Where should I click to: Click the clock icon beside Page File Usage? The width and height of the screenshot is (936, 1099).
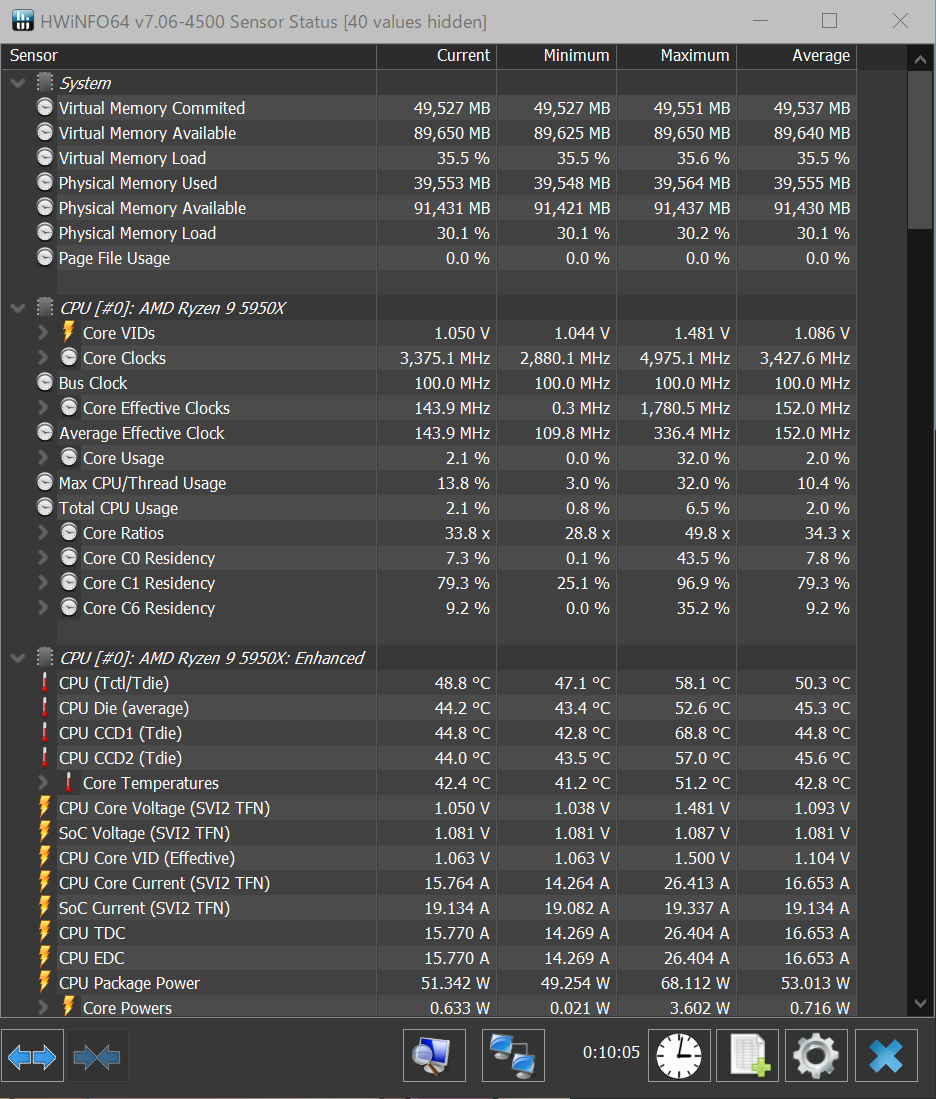coord(45,257)
